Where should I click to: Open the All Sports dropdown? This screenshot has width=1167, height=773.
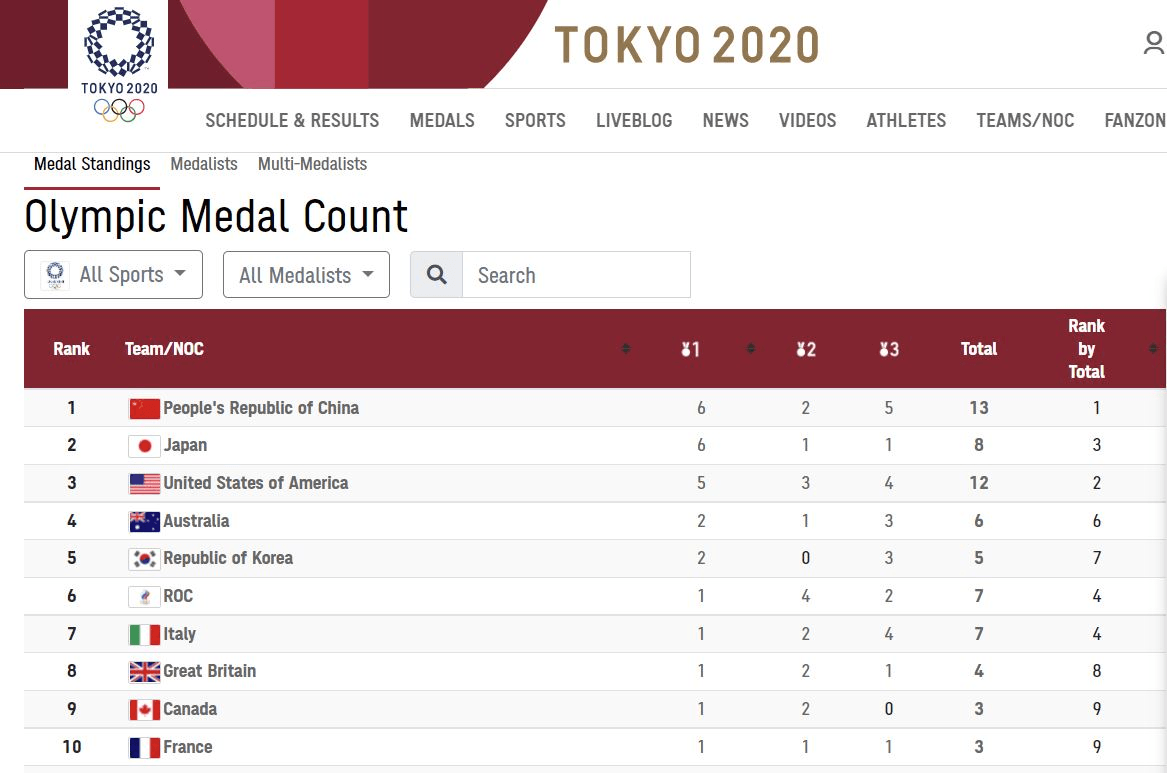click(114, 275)
